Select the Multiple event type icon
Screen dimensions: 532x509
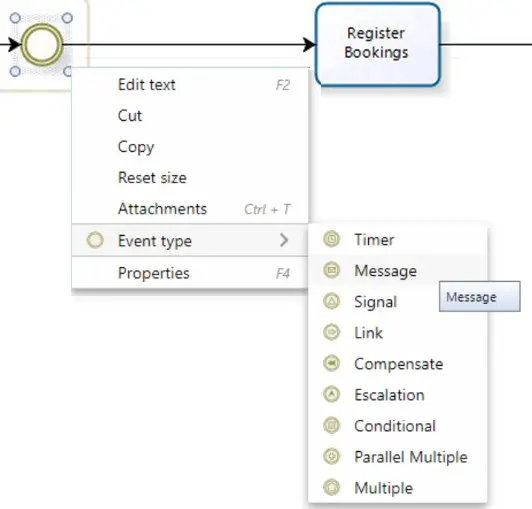click(331, 488)
